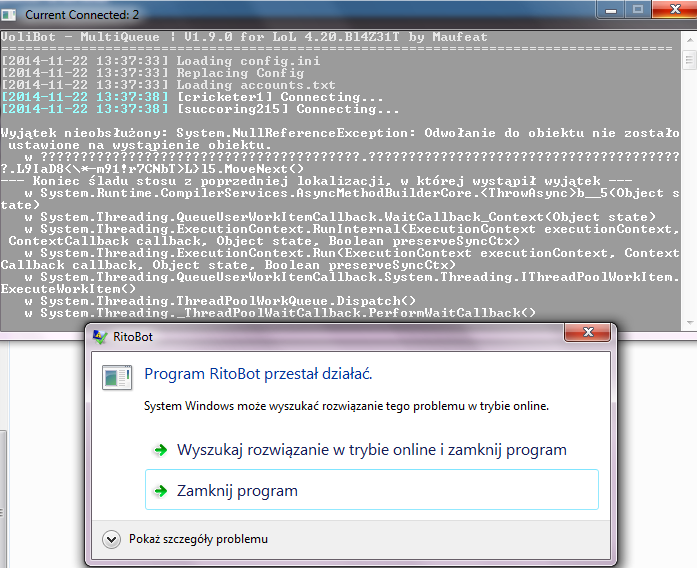Close the RitoBot error dialog
697x568 pixels.
tap(588, 332)
